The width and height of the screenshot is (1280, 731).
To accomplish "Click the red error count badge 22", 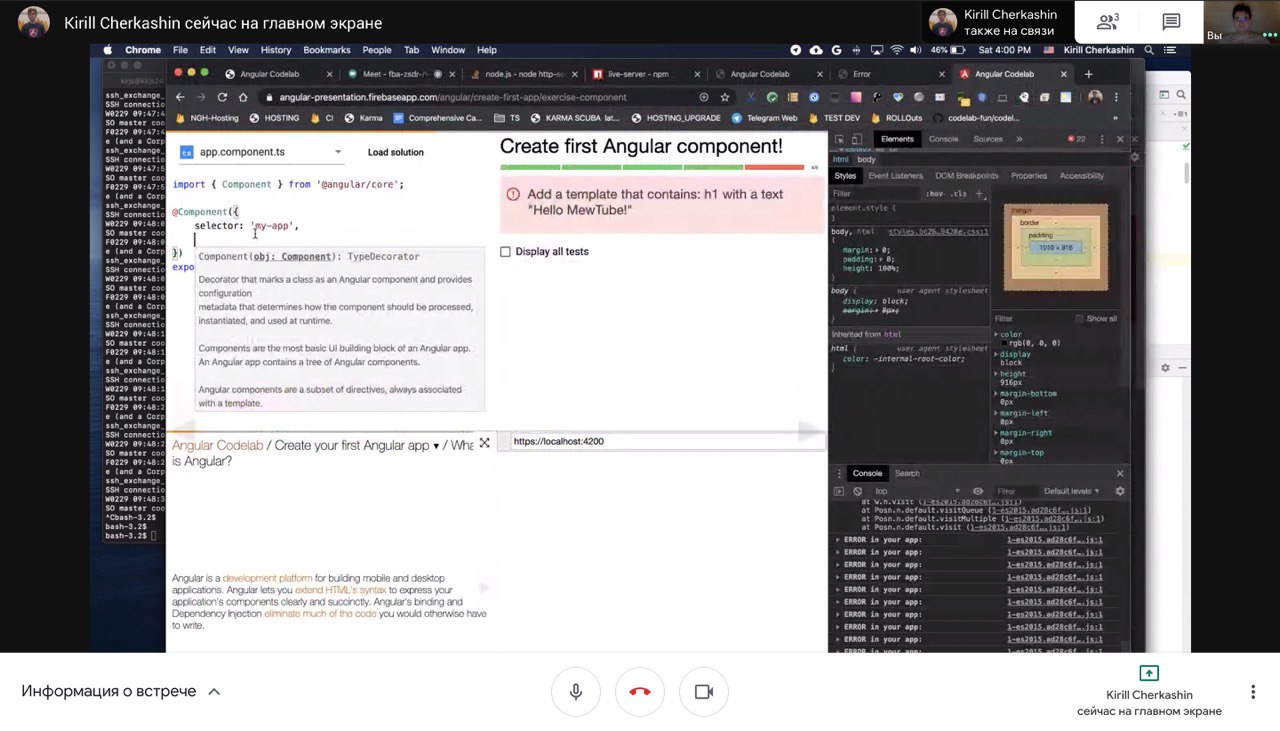I will pos(1076,139).
